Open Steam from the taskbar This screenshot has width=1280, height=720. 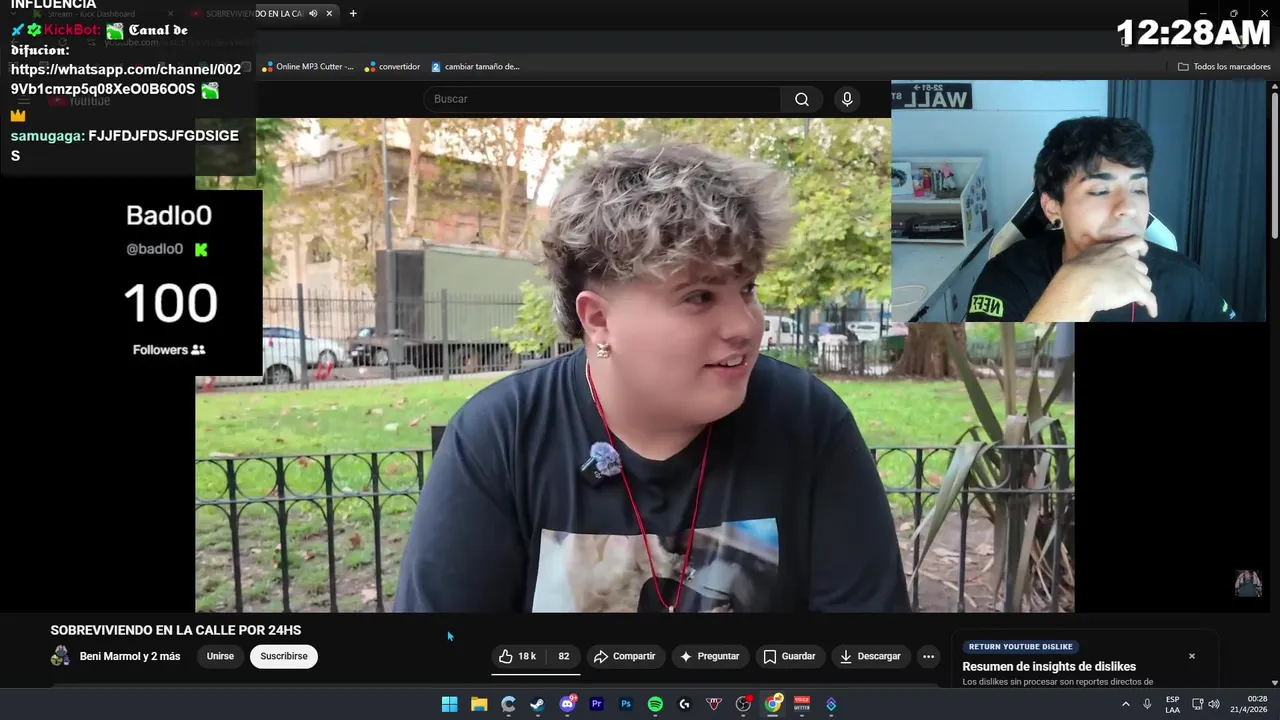pos(537,704)
